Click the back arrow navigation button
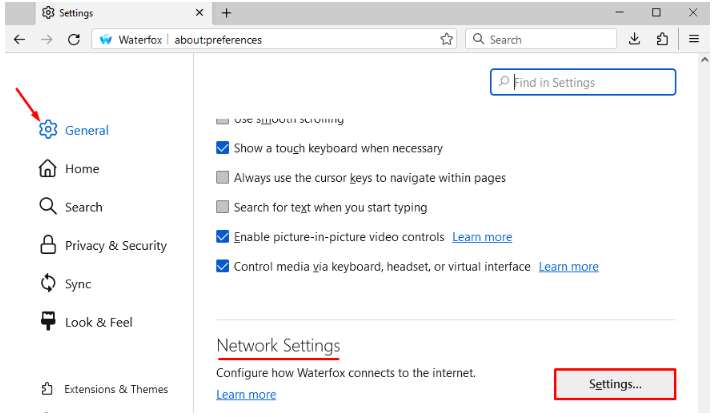This screenshot has width=714, height=417. [x=19, y=39]
